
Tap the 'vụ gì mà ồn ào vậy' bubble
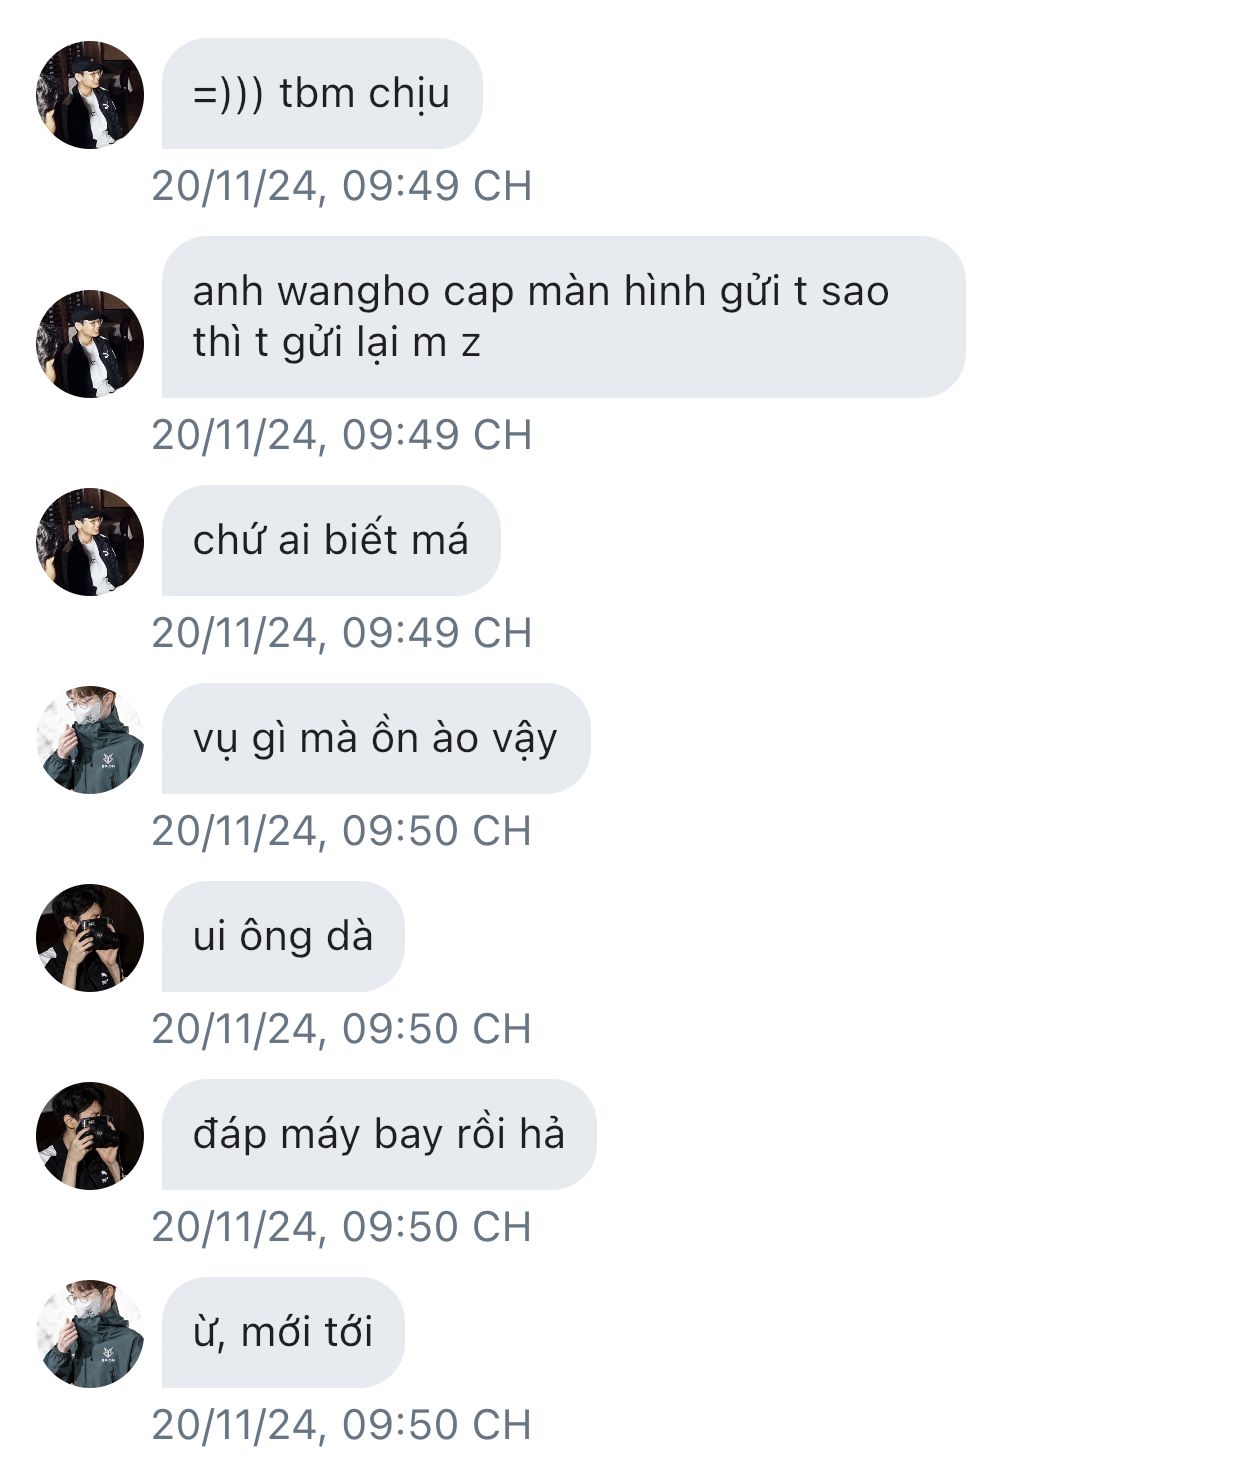click(376, 738)
